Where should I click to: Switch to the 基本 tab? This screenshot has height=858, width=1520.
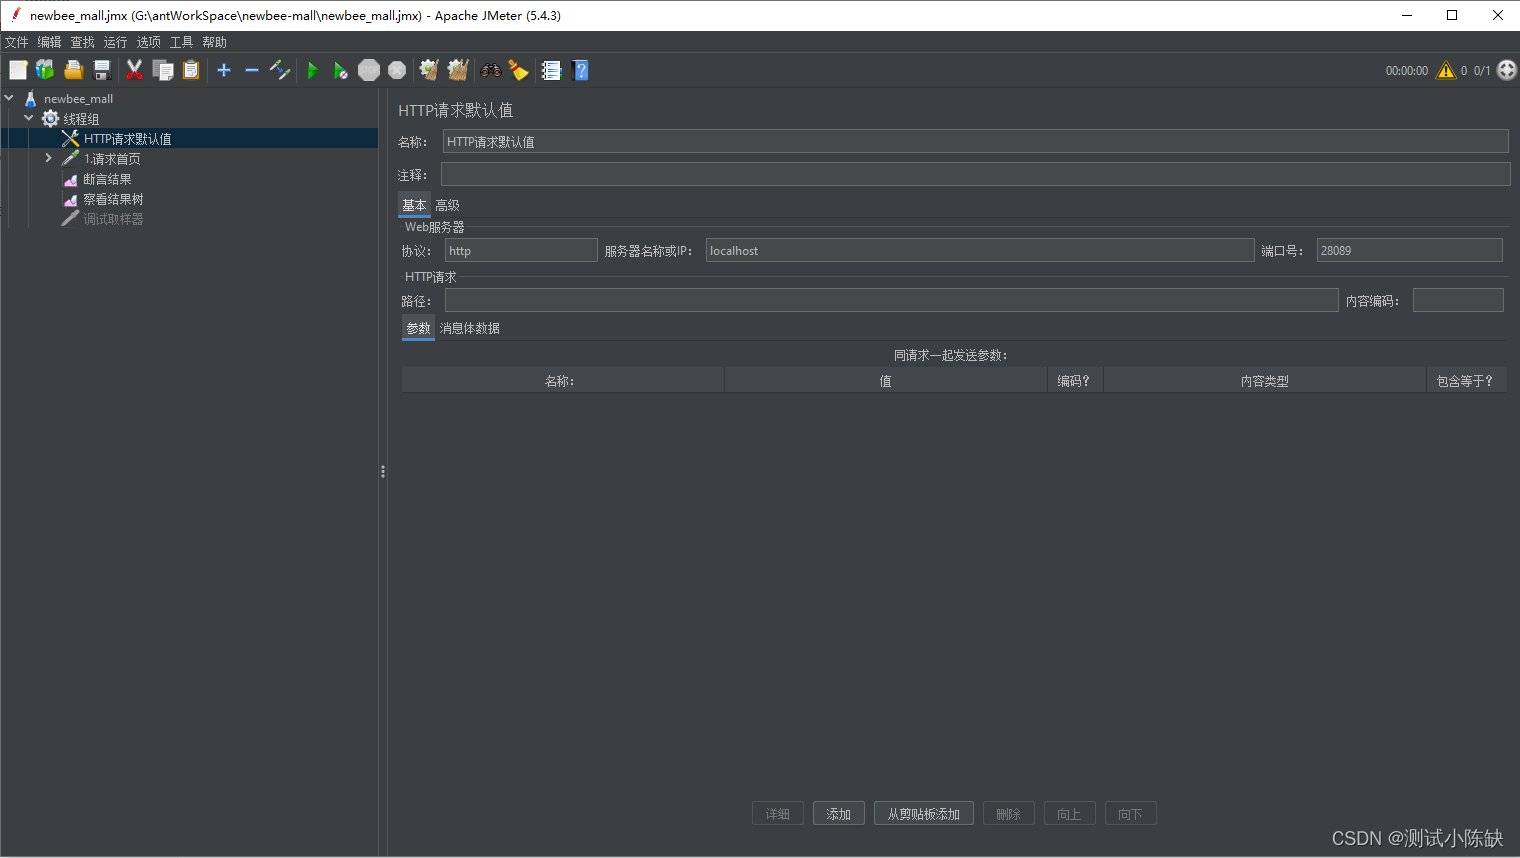pyautogui.click(x=414, y=205)
